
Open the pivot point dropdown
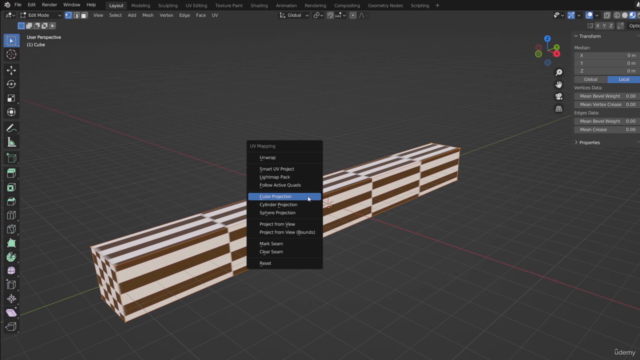pos(318,15)
